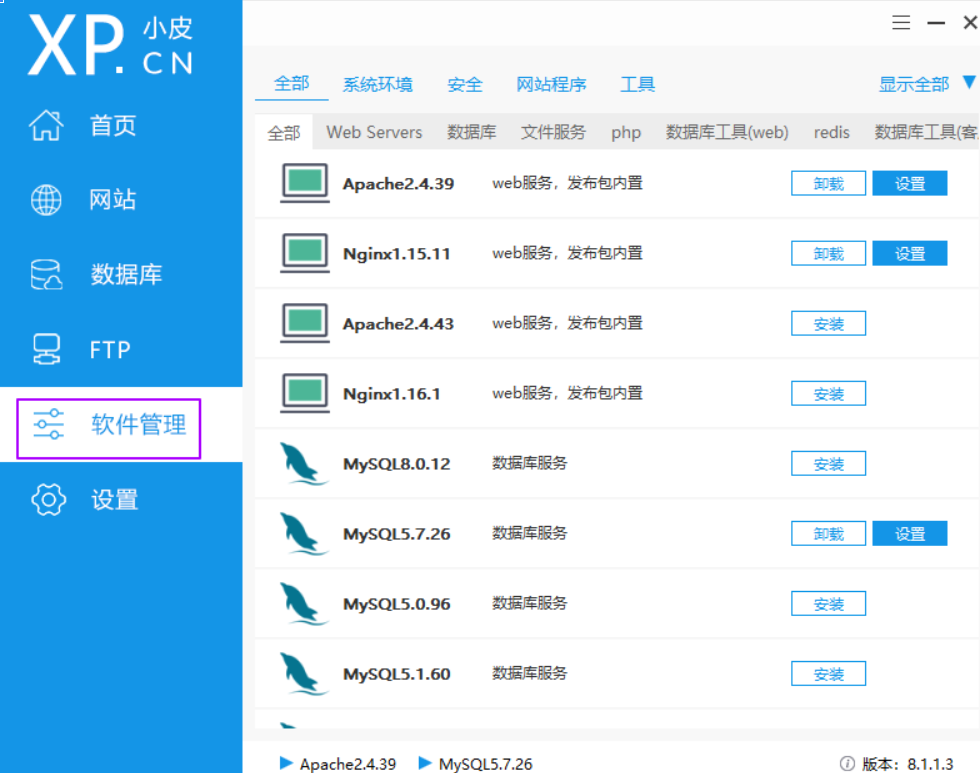
Task: Click the MySQL8.0.12 dolphin icon
Action: tap(303, 464)
